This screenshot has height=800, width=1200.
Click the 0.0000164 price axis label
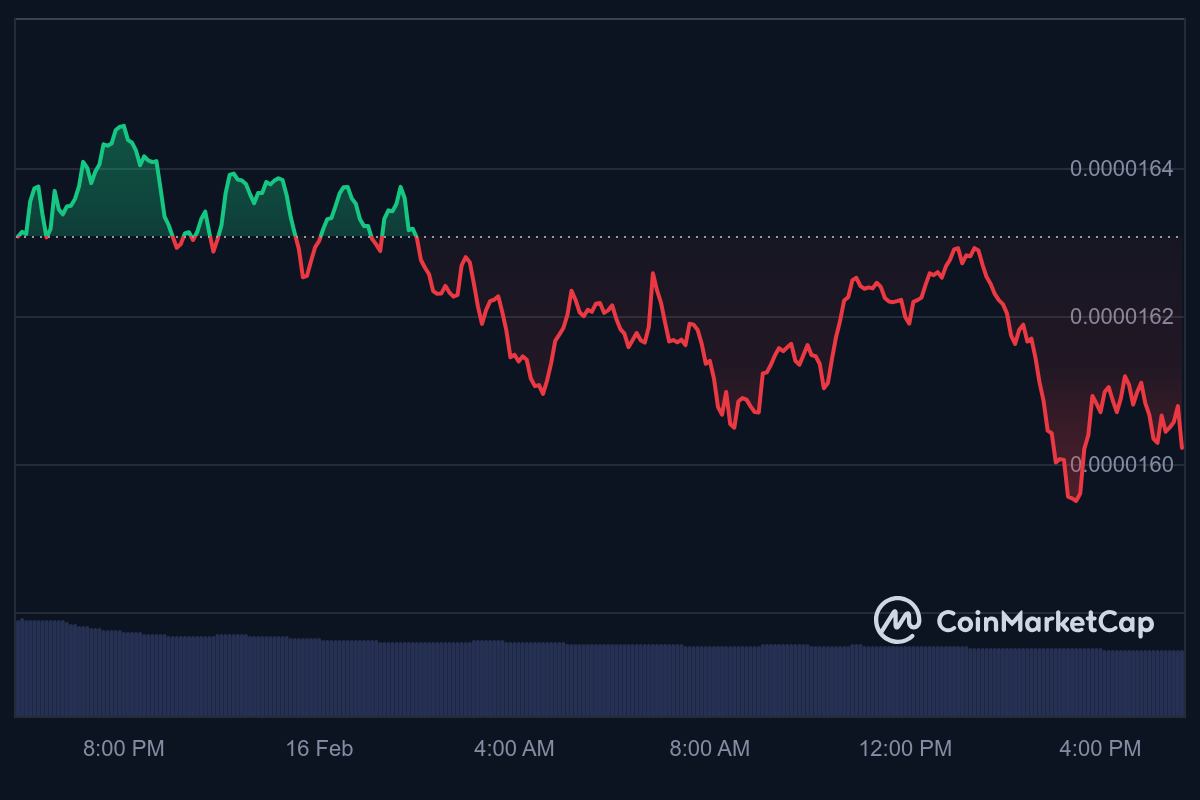click(x=1121, y=168)
